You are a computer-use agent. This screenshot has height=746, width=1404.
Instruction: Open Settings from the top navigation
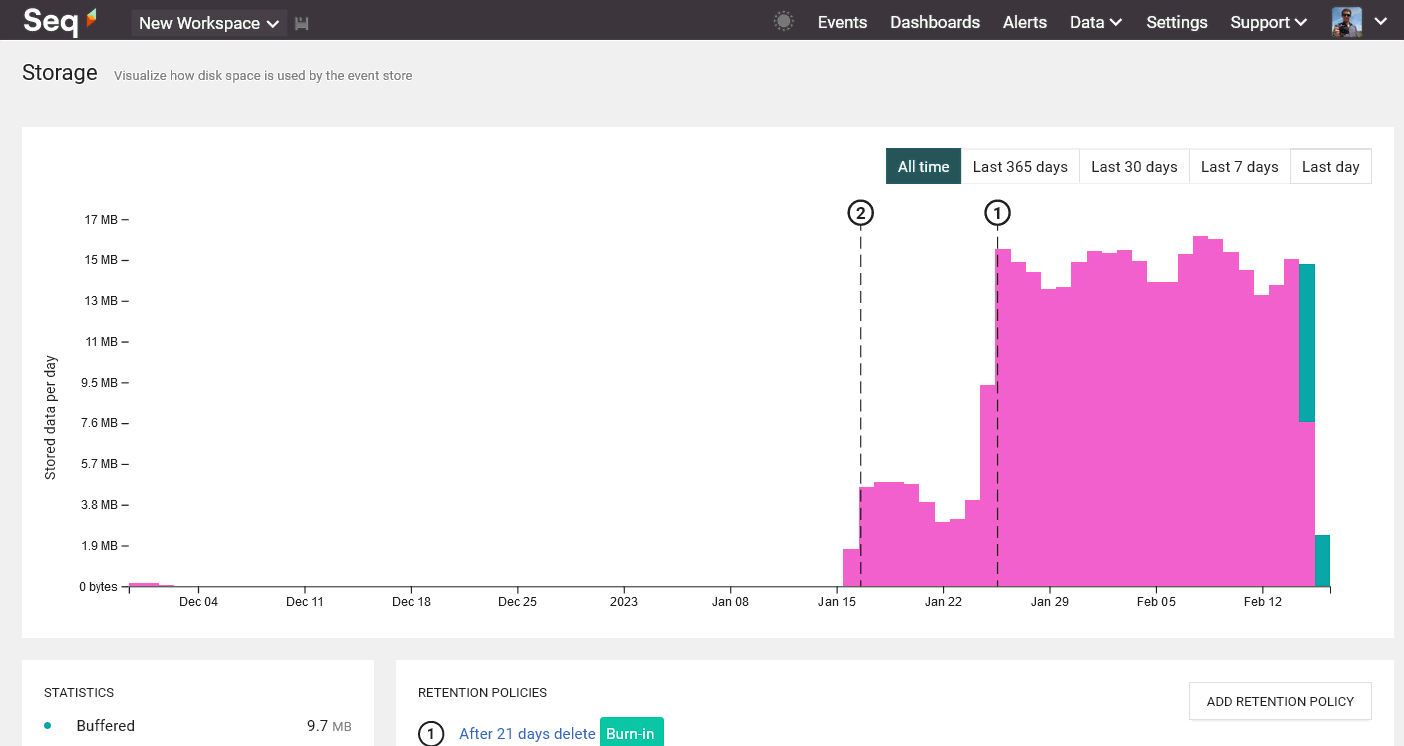coord(1177,22)
